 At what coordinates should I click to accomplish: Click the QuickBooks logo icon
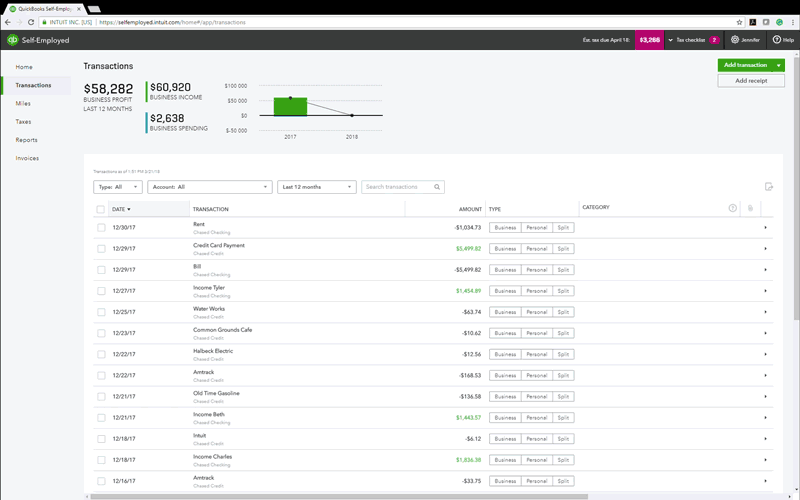[x=12, y=40]
